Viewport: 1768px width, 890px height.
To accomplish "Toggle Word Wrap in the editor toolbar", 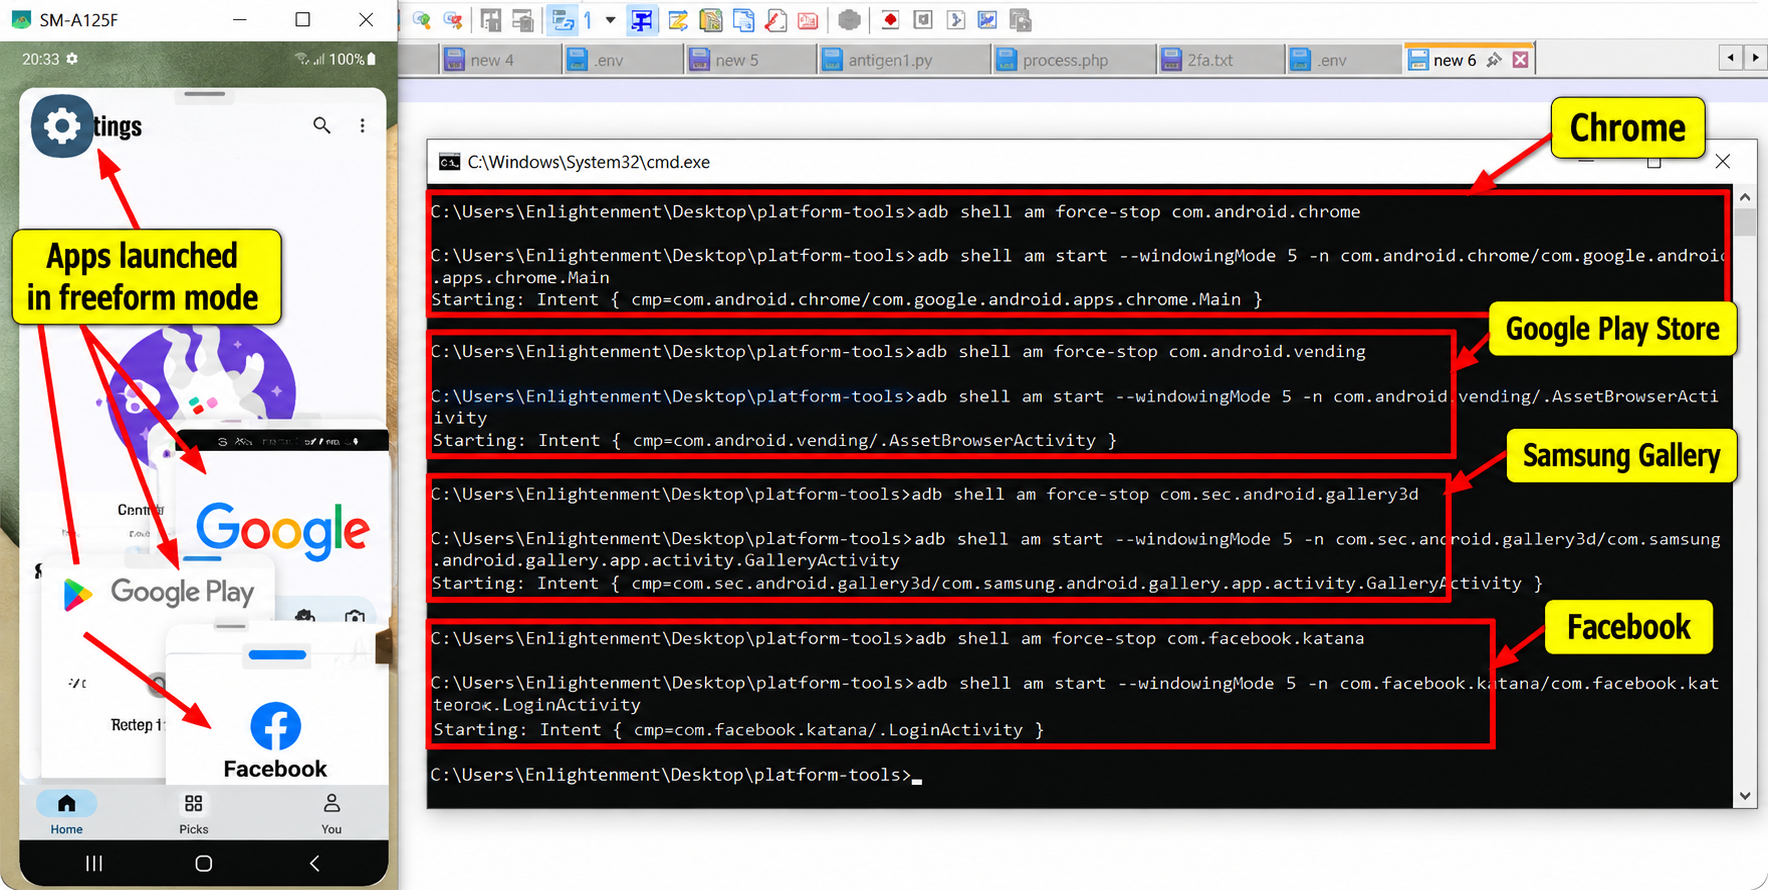I will click(x=563, y=20).
